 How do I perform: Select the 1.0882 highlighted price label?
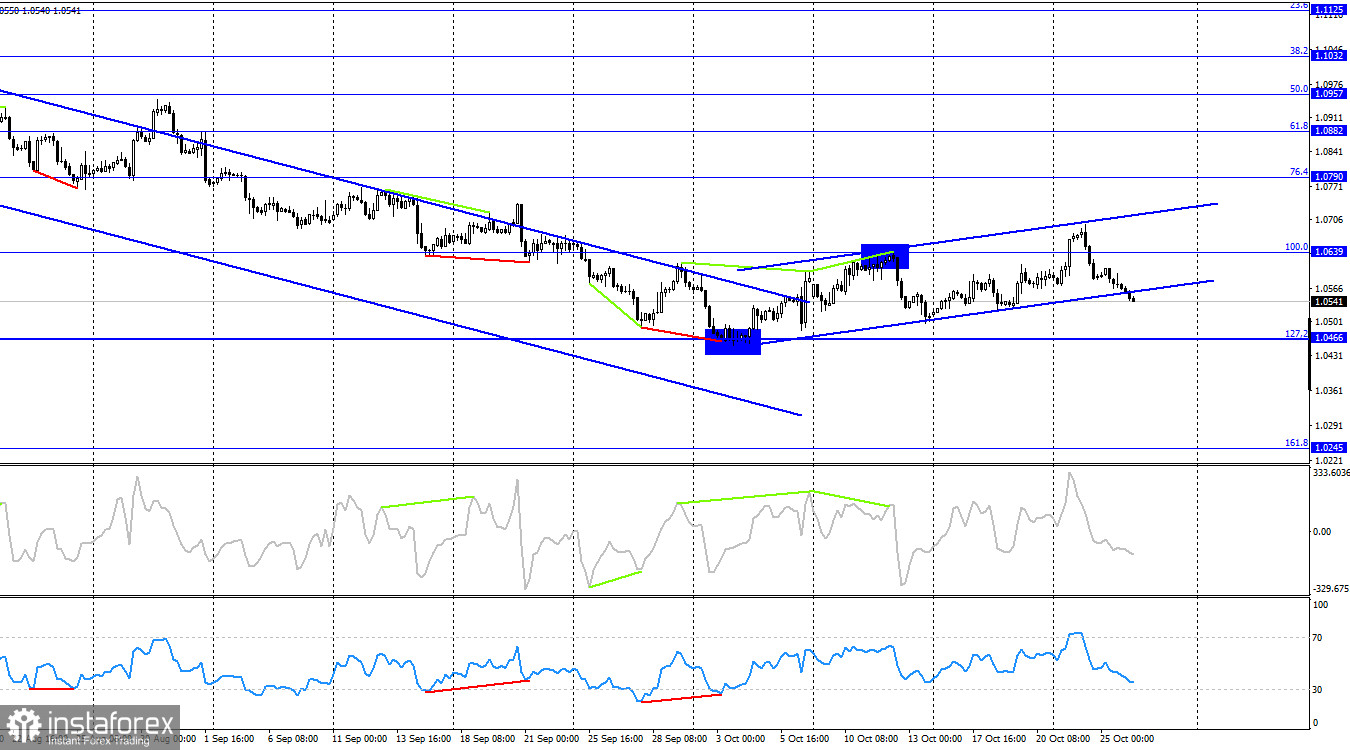coord(1328,131)
